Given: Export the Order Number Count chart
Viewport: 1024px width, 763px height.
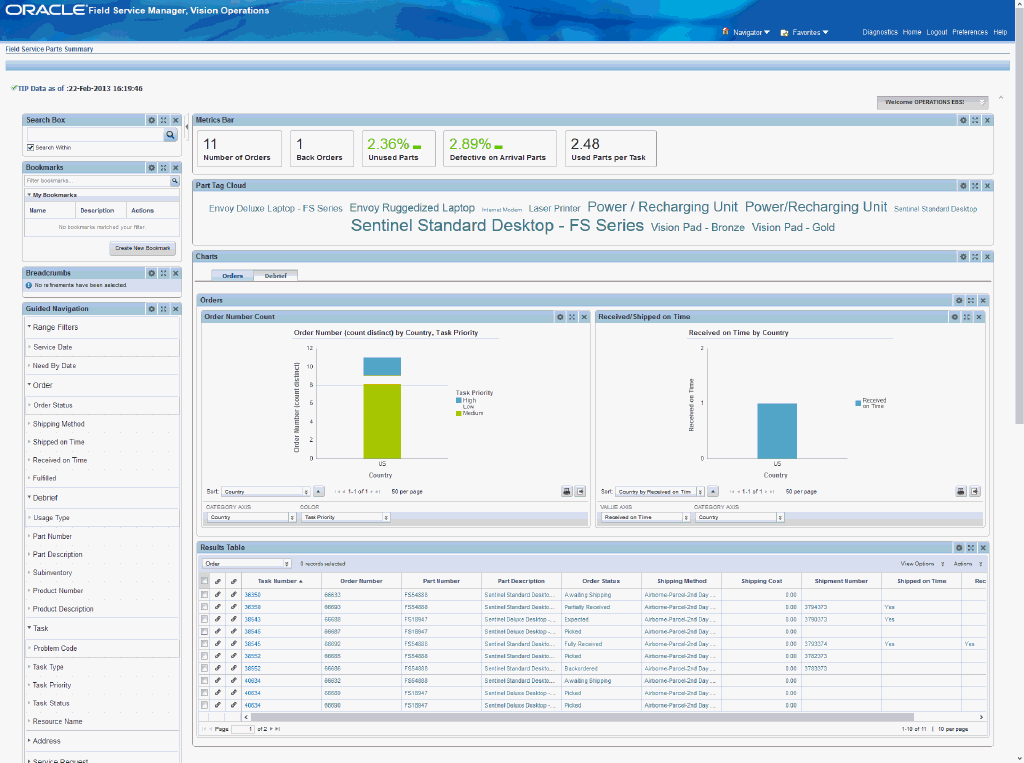Looking at the screenshot, I should tap(580, 491).
